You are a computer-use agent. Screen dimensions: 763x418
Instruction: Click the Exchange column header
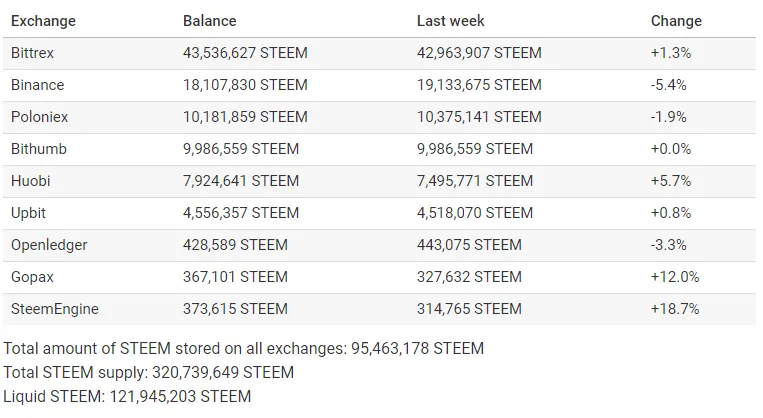pyautogui.click(x=43, y=21)
